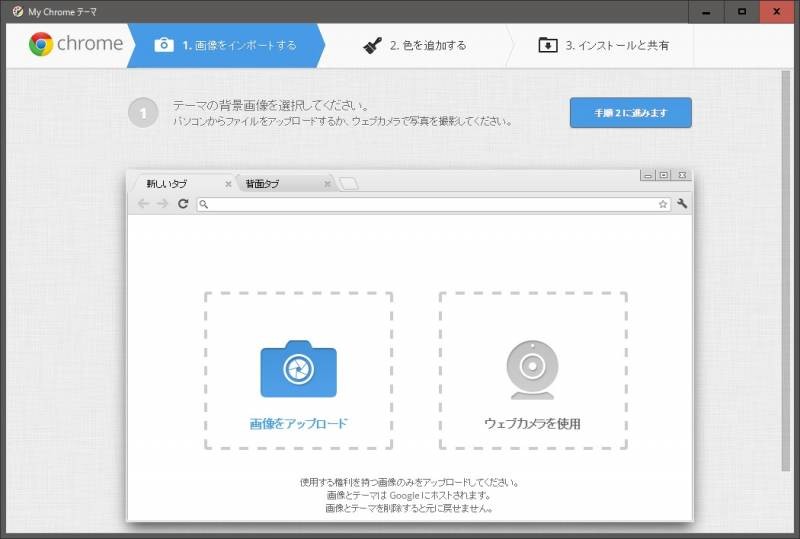
Task: Click the preview browser forward arrow
Action: 162,204
